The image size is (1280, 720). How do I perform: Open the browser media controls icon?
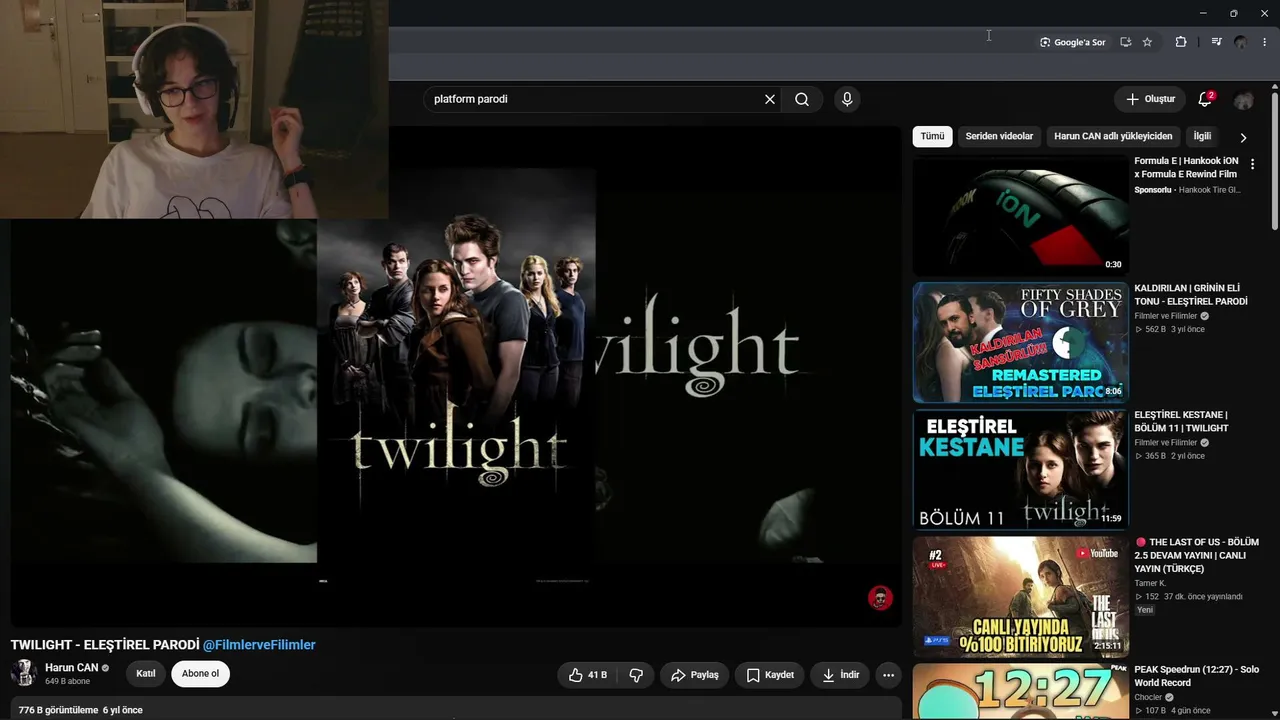point(1216,42)
